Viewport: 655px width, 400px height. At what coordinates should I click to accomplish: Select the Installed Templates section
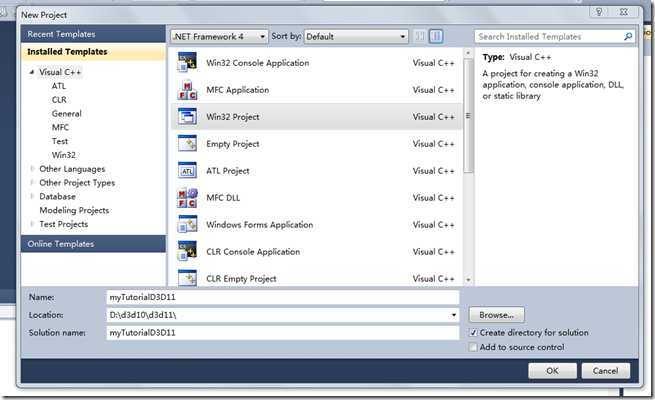[93, 52]
